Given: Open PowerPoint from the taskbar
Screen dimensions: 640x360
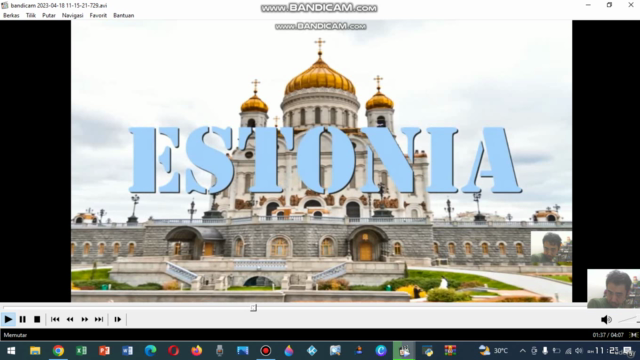Looking at the screenshot, I should 104,351.
